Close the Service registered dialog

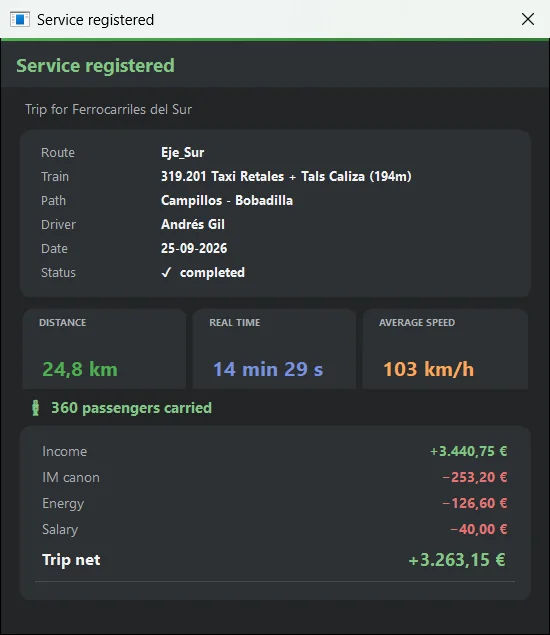528,19
